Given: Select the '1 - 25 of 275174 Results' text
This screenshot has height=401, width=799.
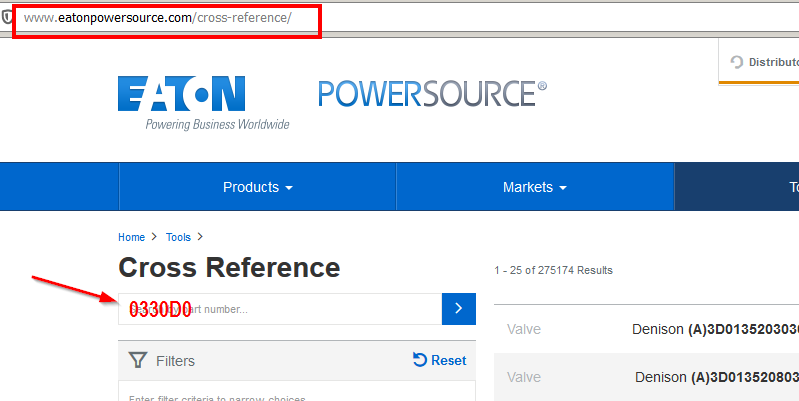Looking at the screenshot, I should pos(553,270).
